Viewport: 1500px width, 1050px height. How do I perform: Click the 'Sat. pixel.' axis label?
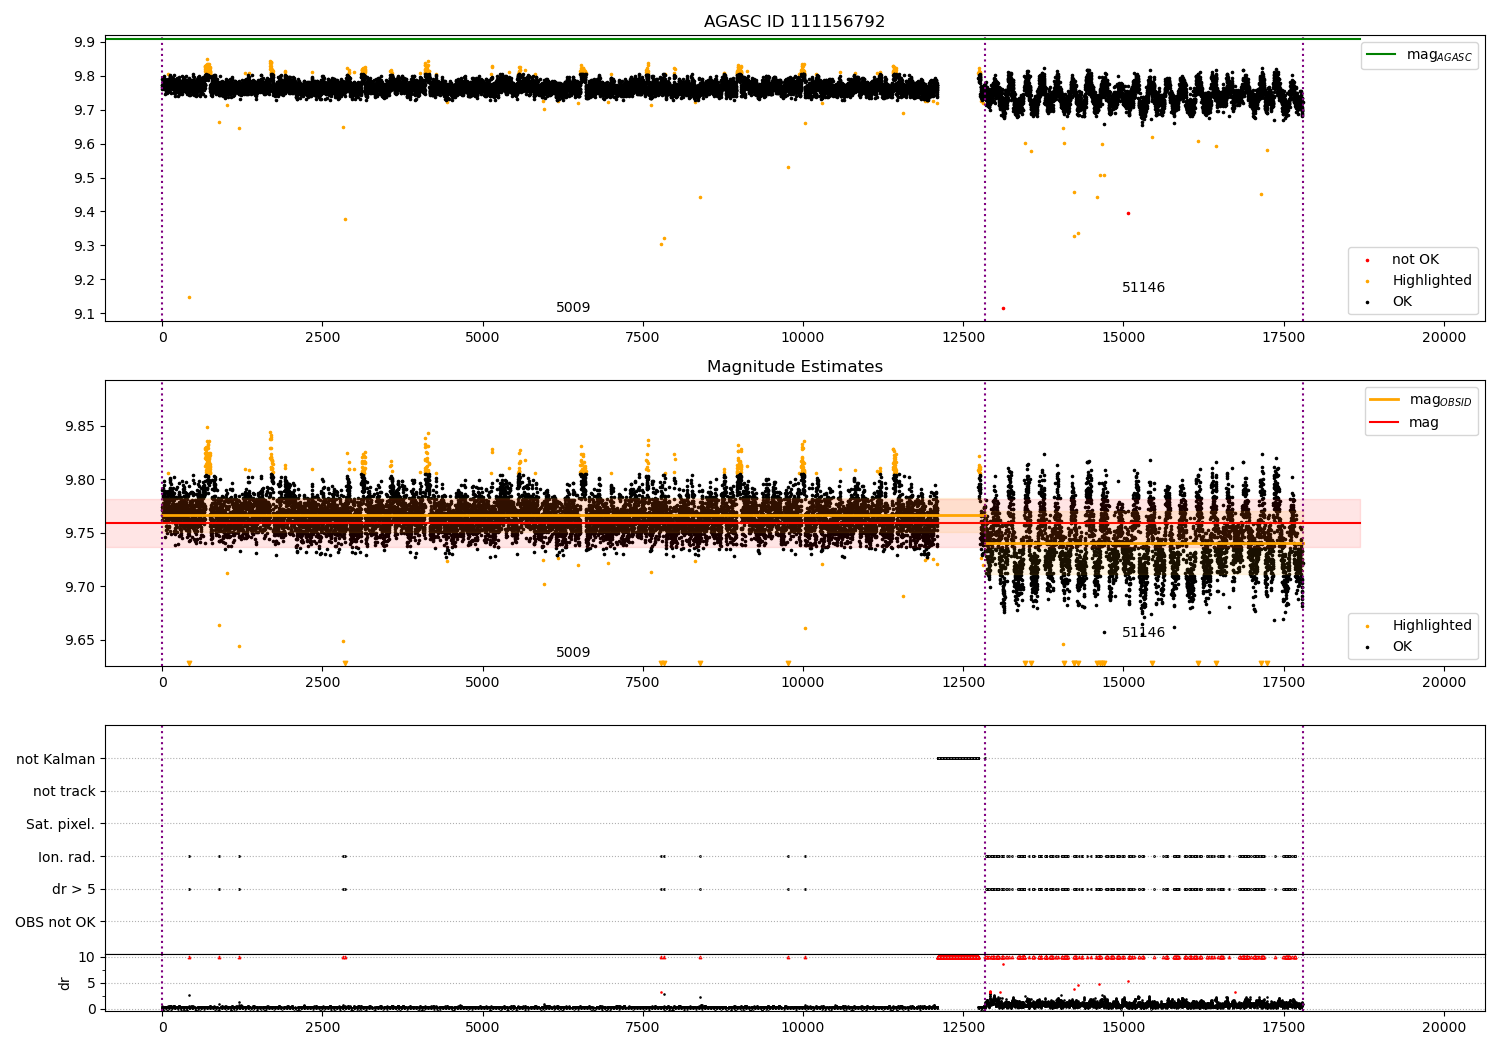pos(60,825)
